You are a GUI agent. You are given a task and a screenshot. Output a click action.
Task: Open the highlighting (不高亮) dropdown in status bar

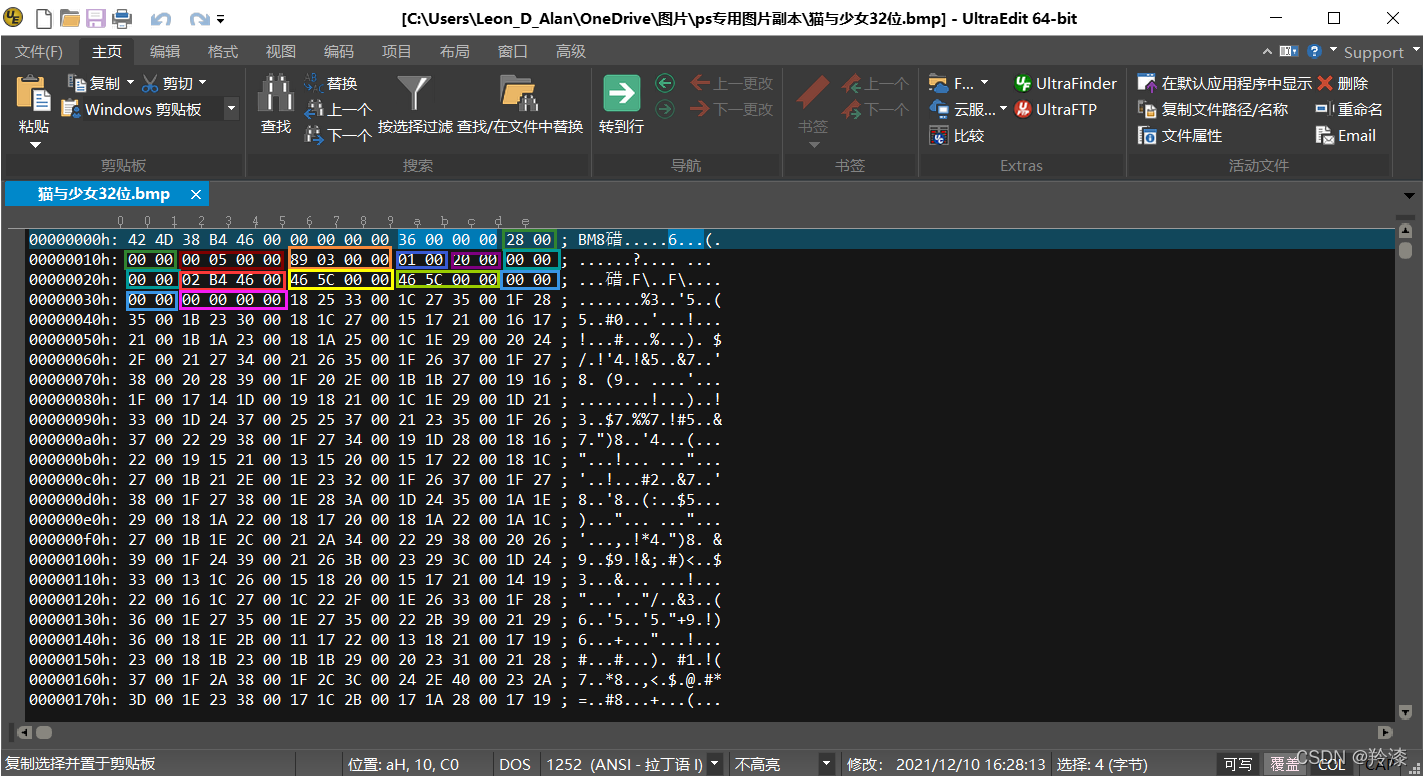[x=827, y=764]
